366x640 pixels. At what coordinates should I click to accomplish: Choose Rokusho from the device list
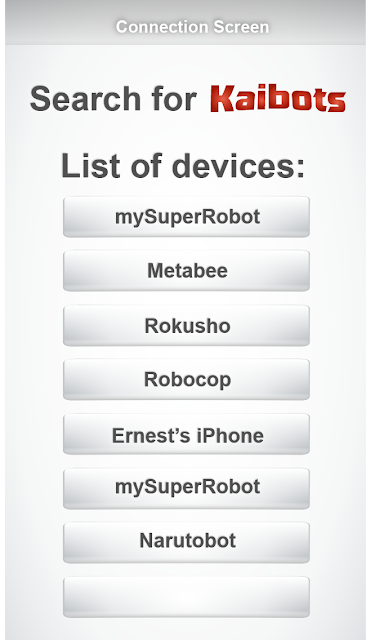pos(186,326)
